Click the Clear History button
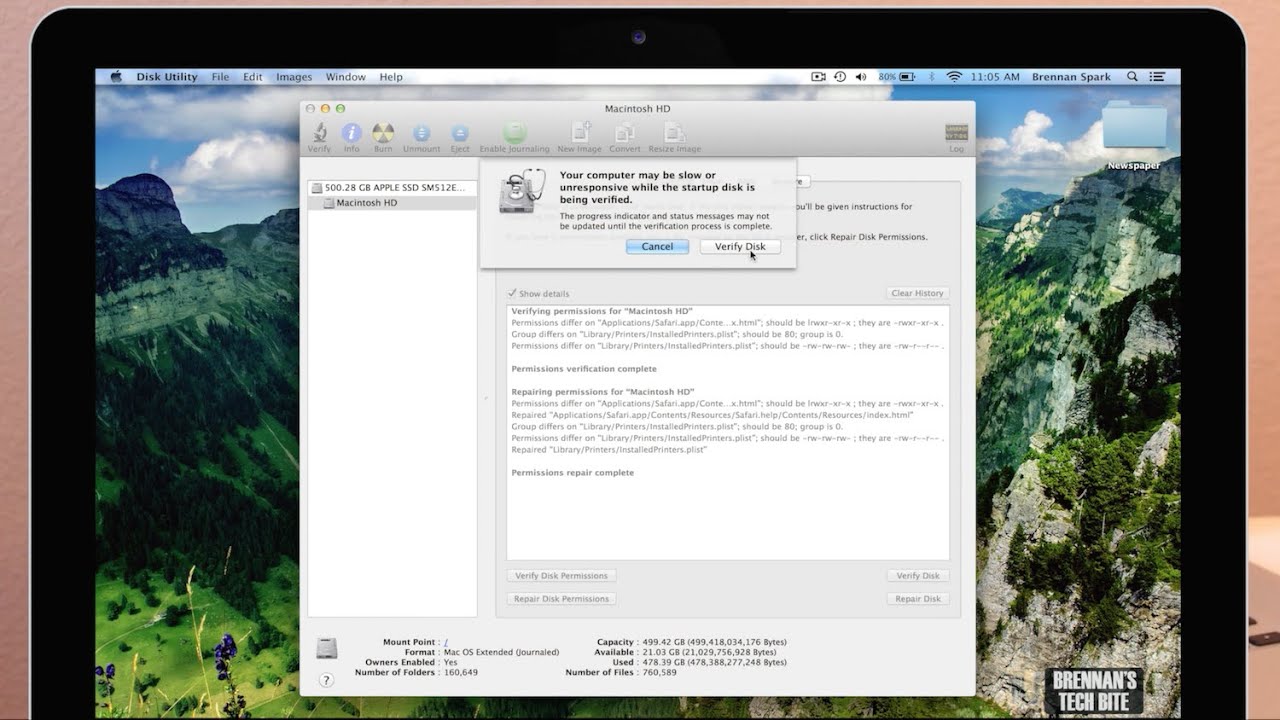 pos(917,293)
